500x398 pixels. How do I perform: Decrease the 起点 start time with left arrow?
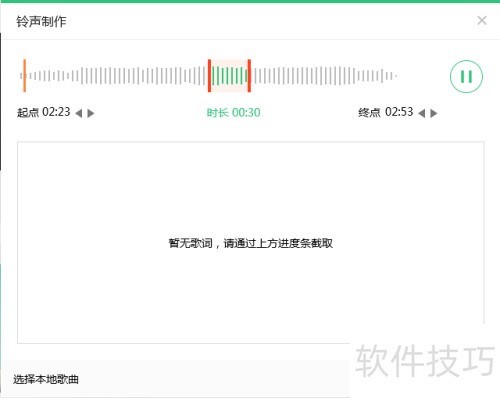click(x=79, y=113)
